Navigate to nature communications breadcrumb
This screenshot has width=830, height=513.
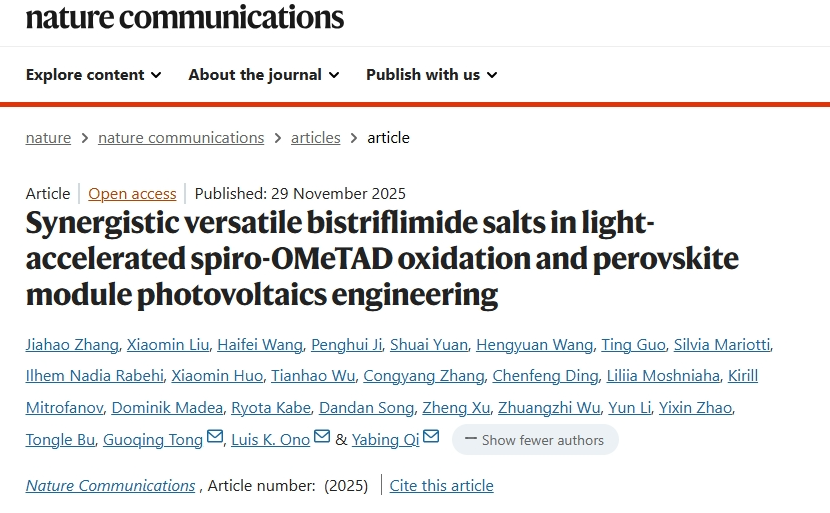tap(181, 138)
